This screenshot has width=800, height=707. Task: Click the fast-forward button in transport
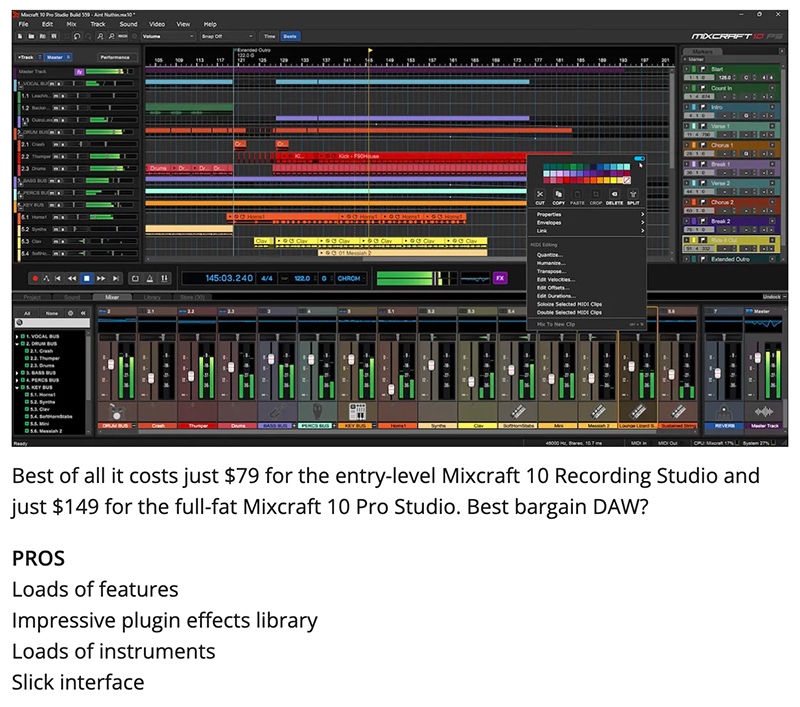click(101, 279)
